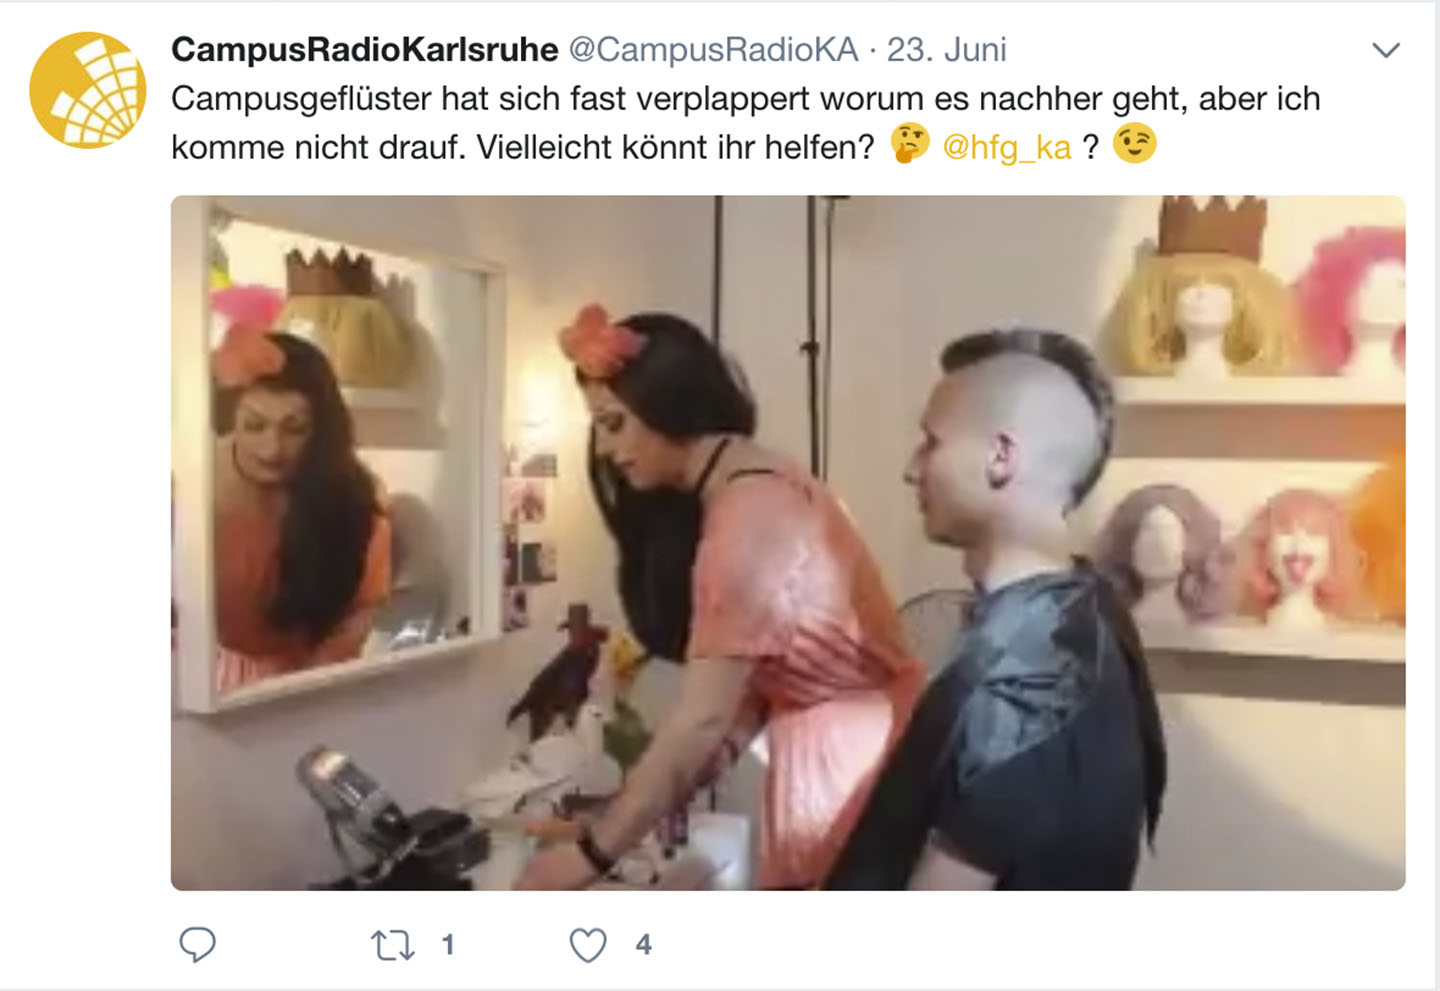Click the thinking face emoji

(910, 144)
